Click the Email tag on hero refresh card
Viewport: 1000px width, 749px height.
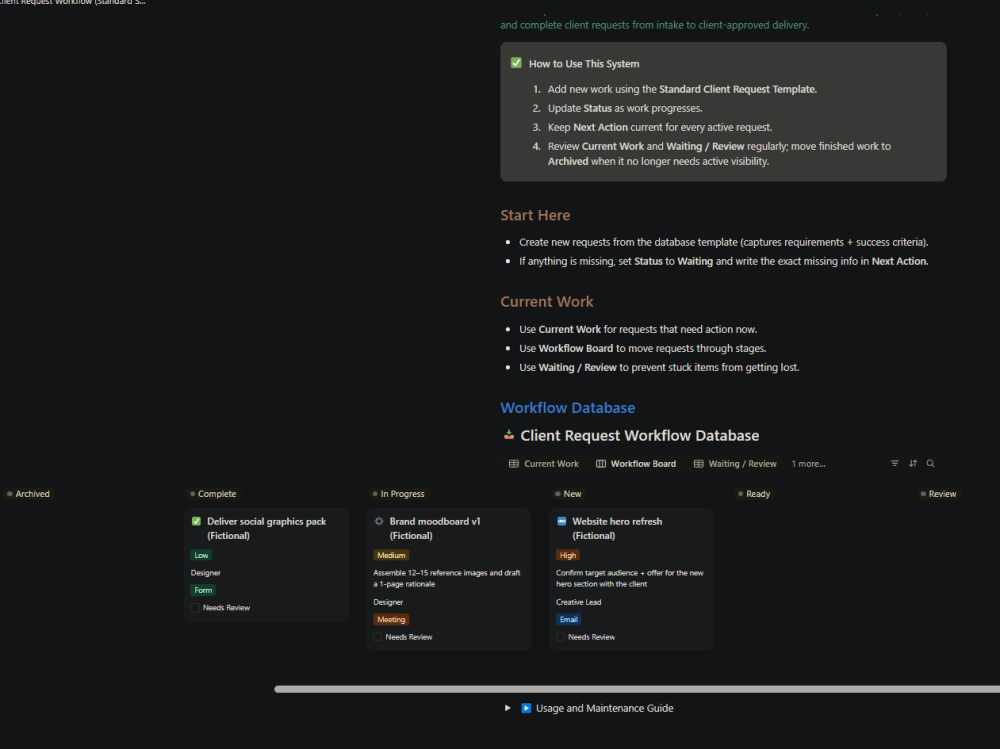pyautogui.click(x=568, y=619)
